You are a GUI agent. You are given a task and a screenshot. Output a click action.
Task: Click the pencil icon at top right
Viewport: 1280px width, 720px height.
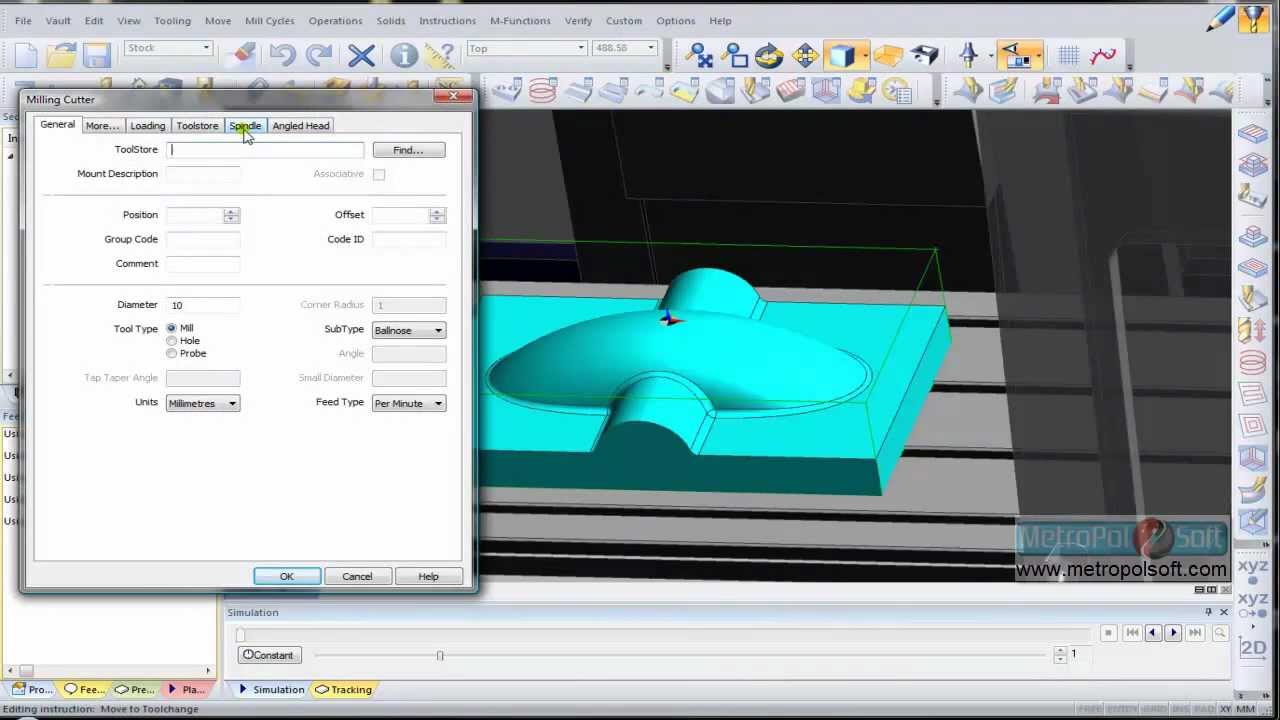coord(1220,20)
